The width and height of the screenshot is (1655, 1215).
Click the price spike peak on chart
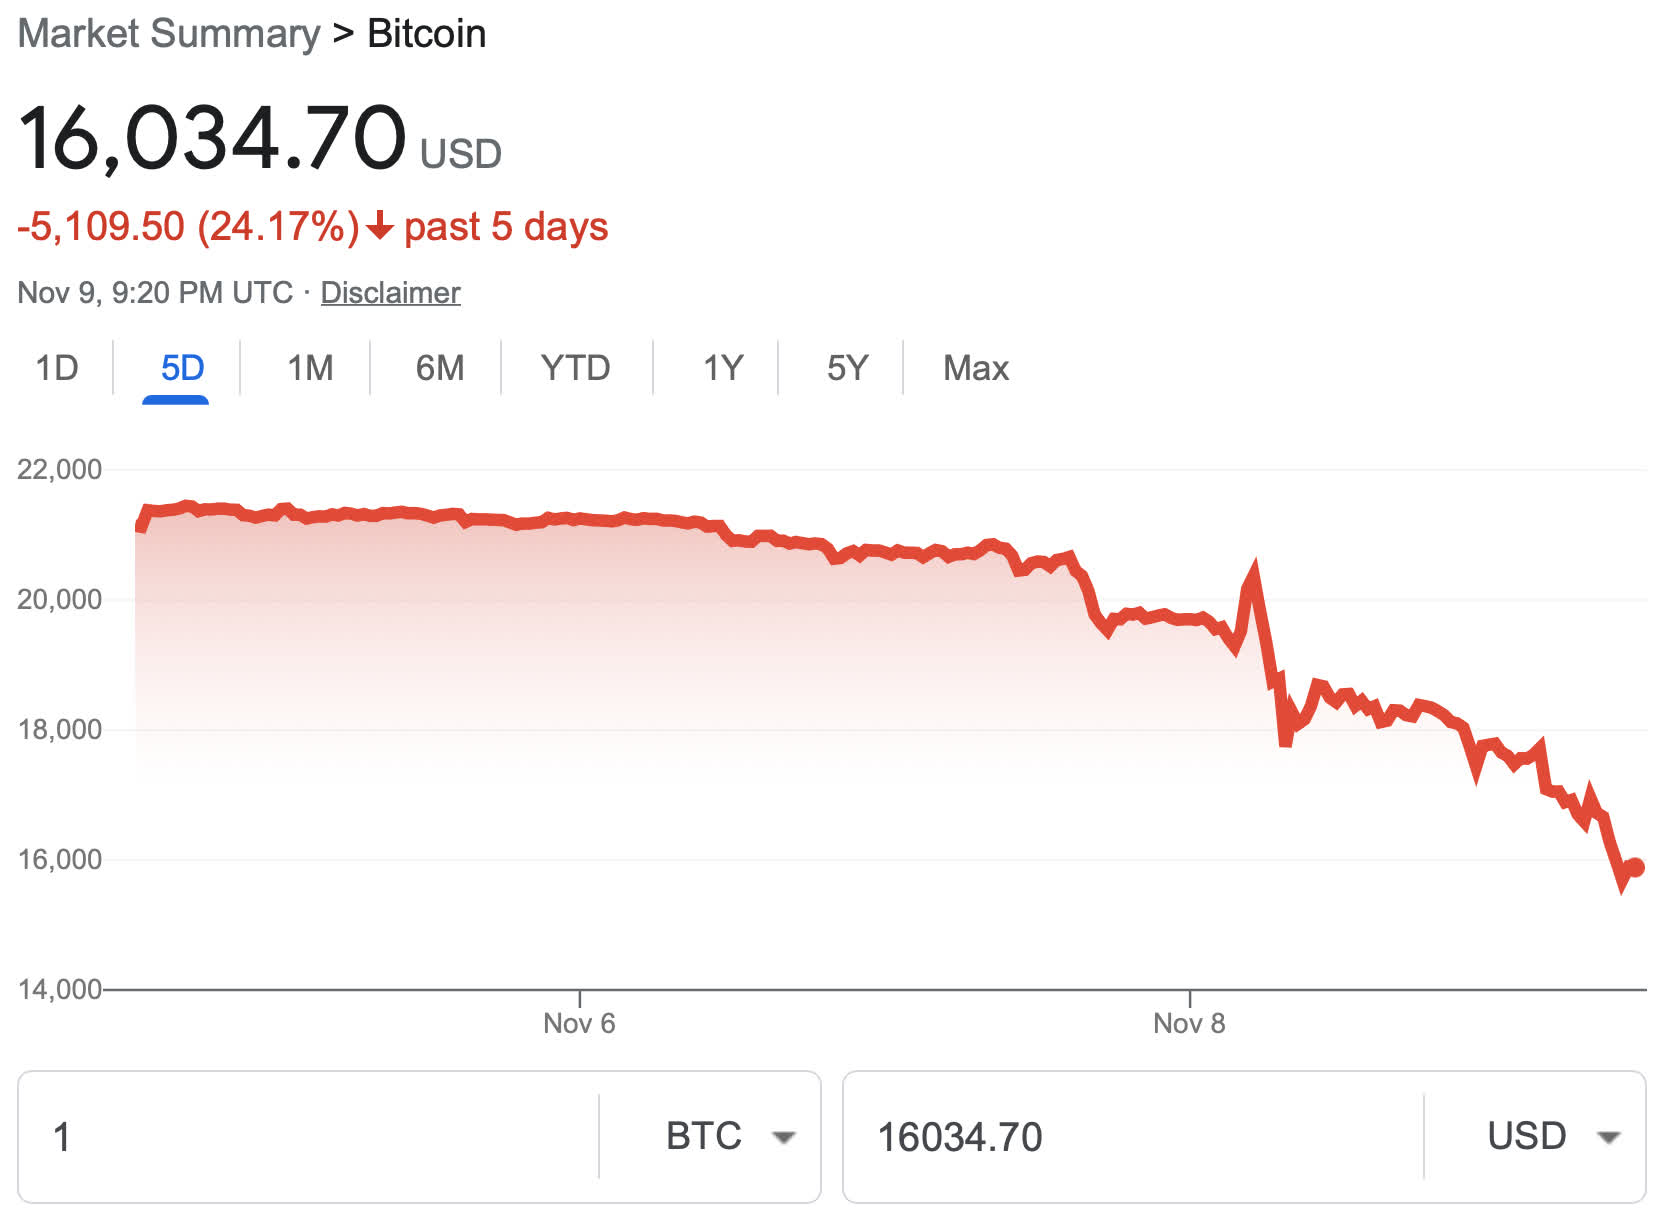1253,571
